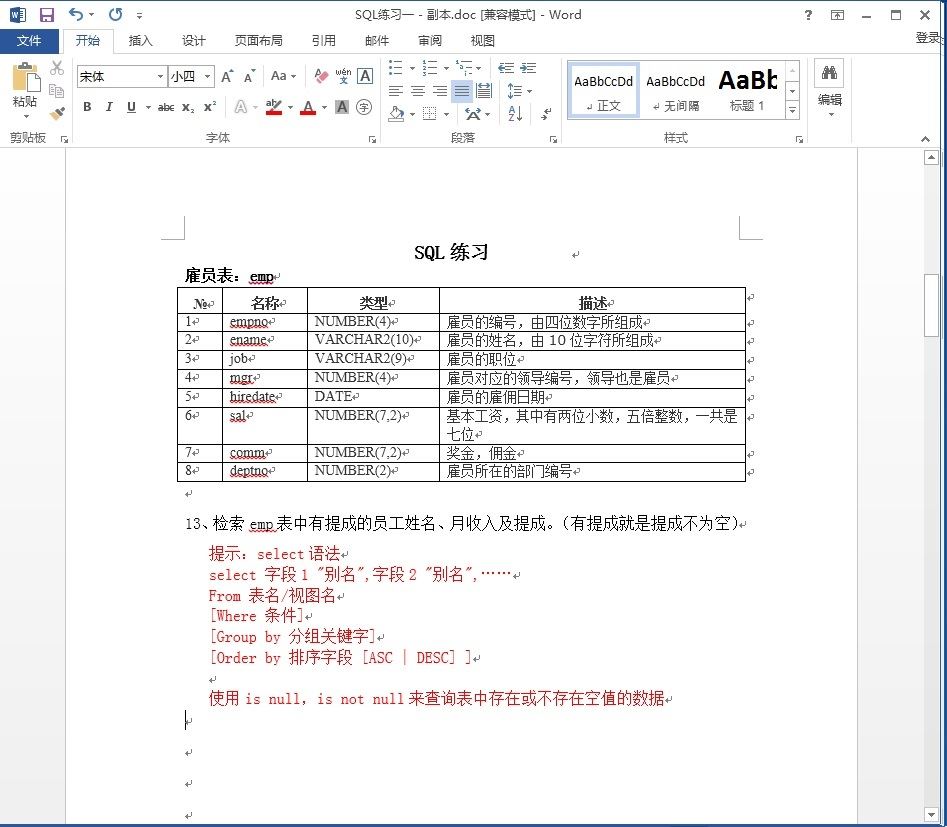Sort with the A-Z sort icon
The height and width of the screenshot is (827, 947).
[x=515, y=113]
